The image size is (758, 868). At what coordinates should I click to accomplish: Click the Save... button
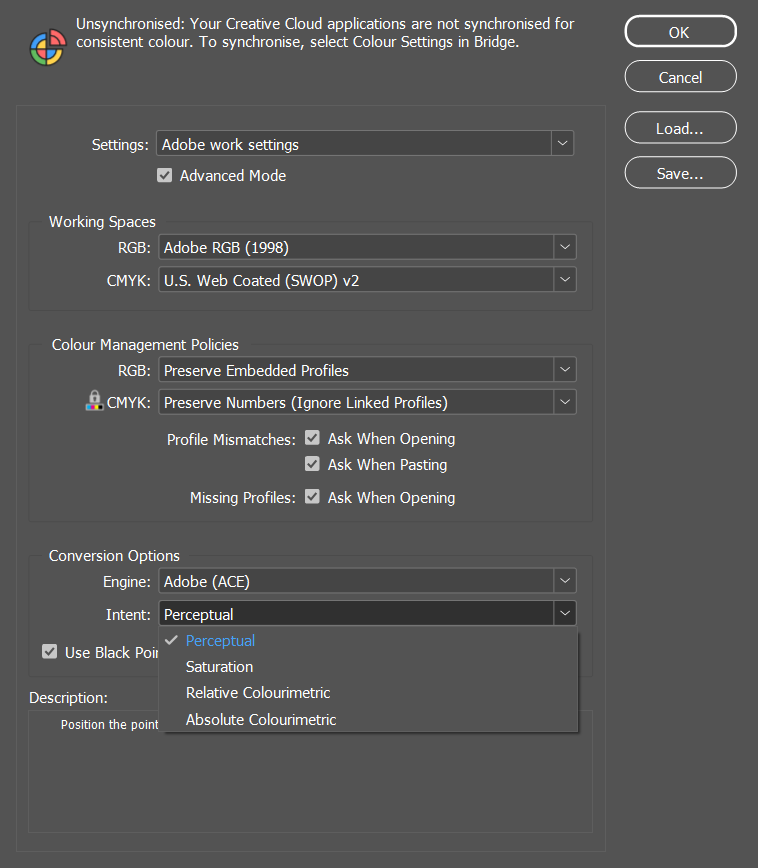click(x=680, y=173)
